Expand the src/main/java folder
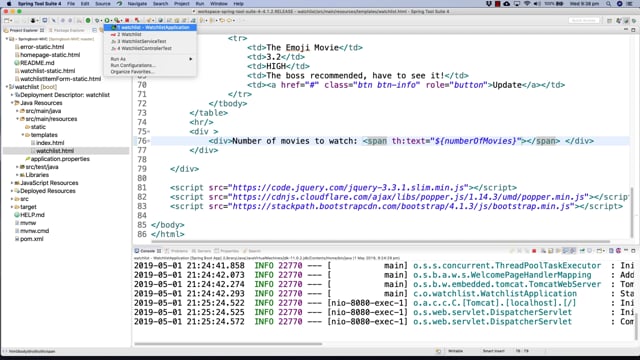This screenshot has width=640, height=360. (x=17, y=111)
